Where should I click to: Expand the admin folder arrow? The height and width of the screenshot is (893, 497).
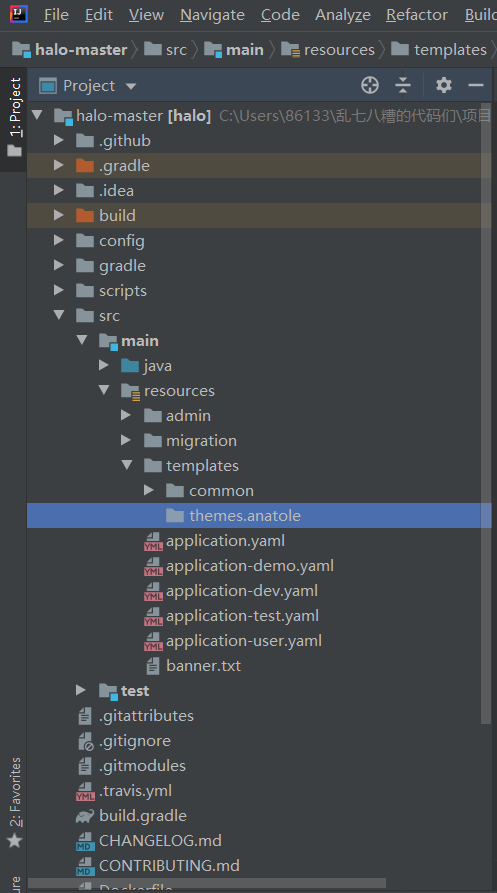[126, 415]
